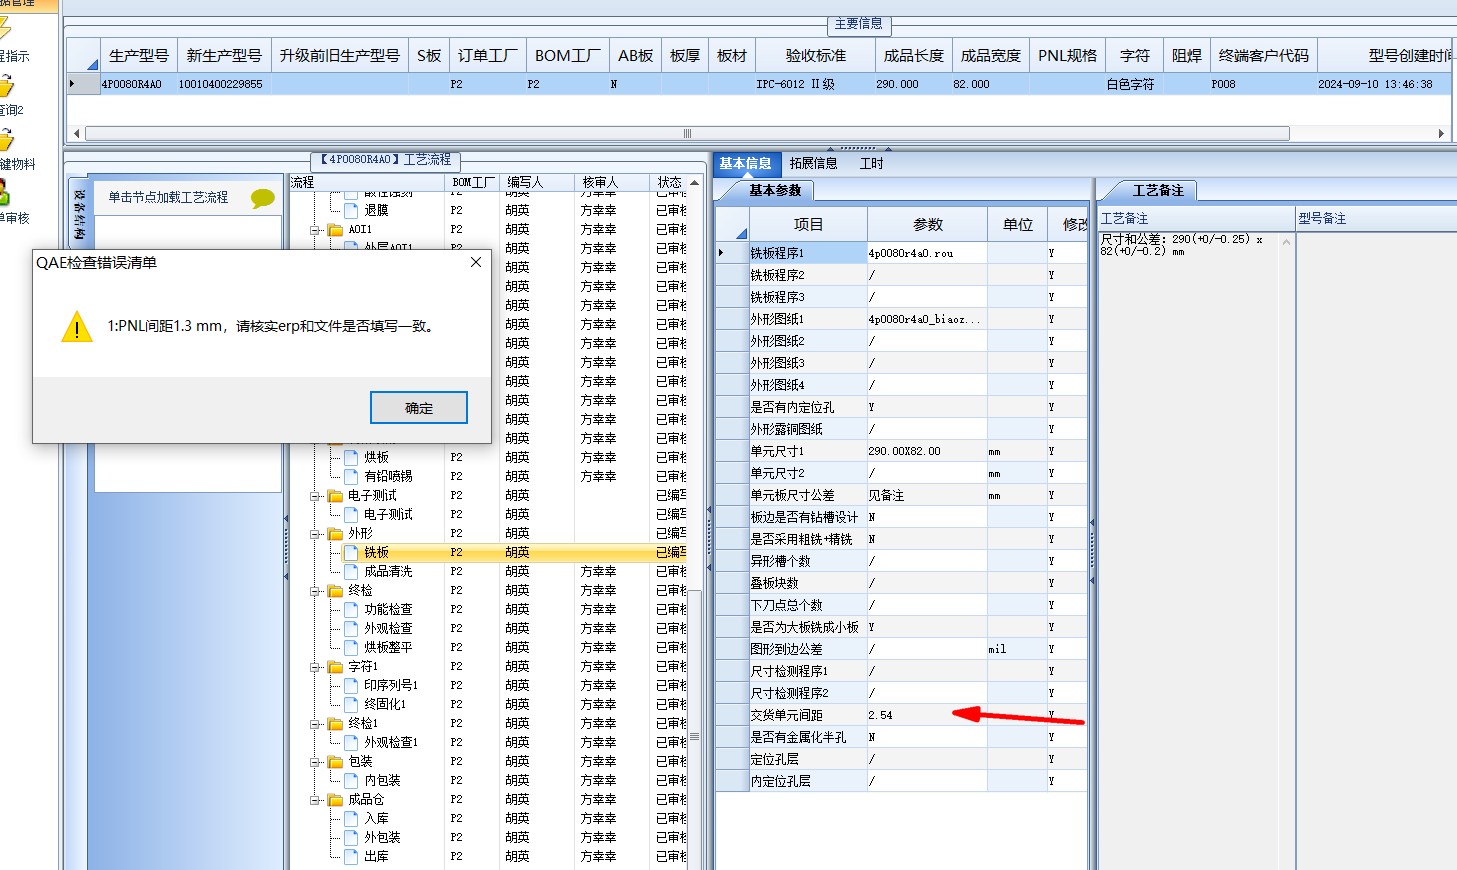The height and width of the screenshot is (870, 1457).
Task: Click the document icon of 终固化1
Action: [x=351, y=704]
